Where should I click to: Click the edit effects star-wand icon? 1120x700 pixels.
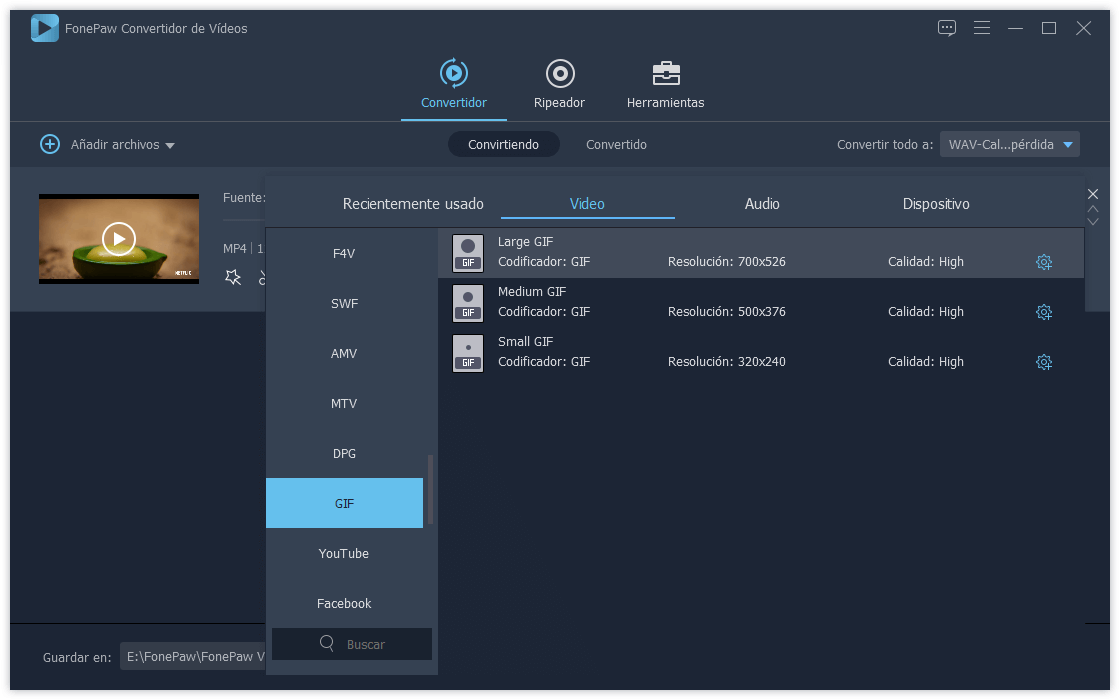pyautogui.click(x=233, y=277)
